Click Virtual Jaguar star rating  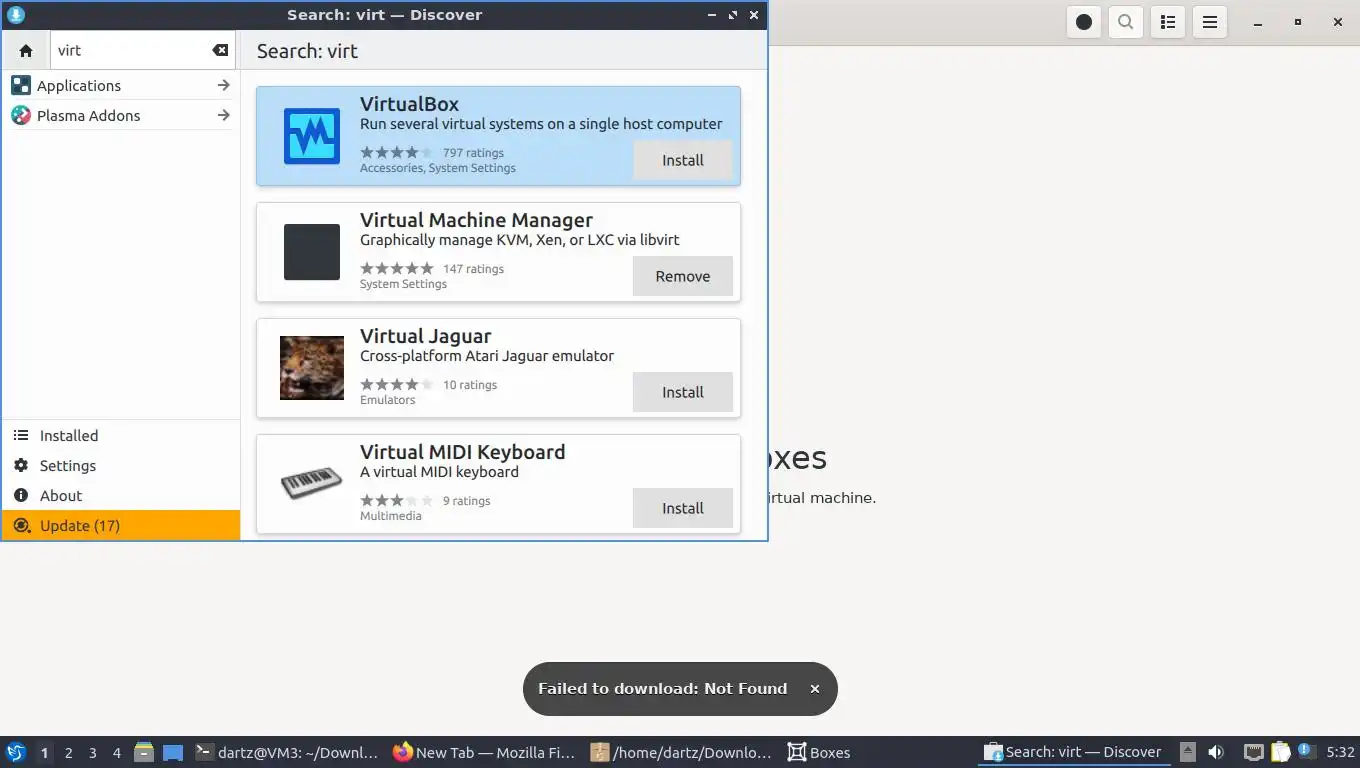(x=397, y=385)
